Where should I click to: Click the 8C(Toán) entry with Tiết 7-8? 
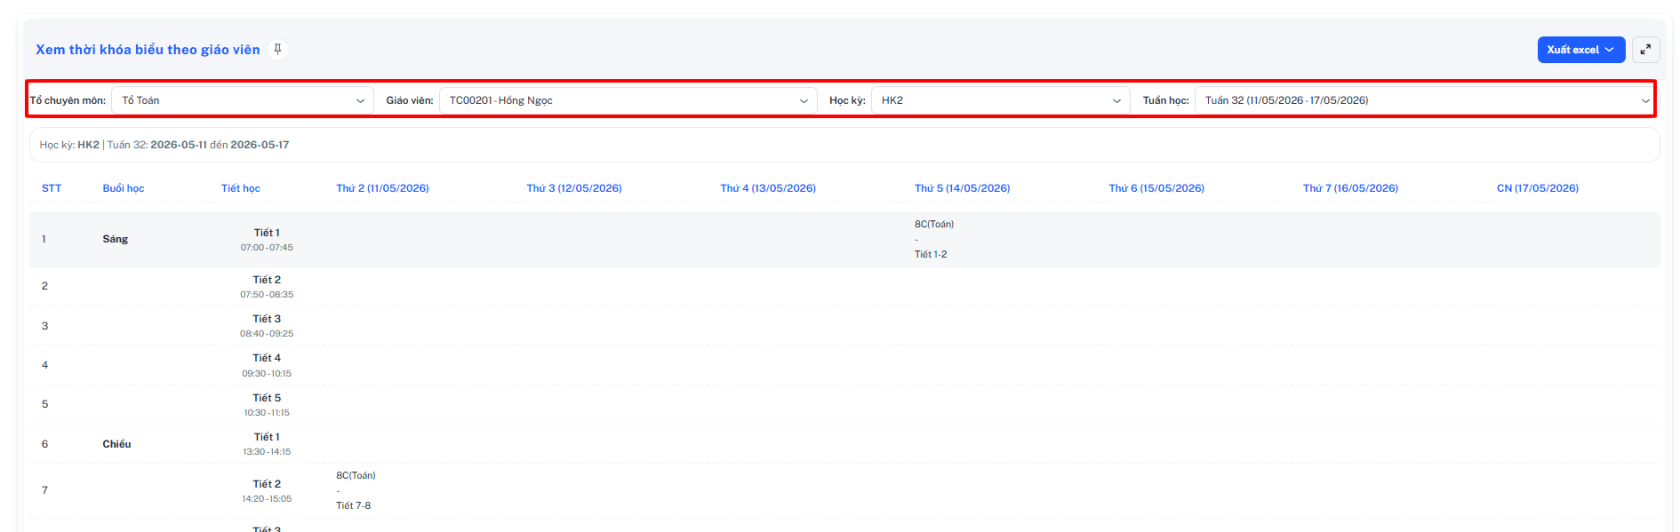point(356,490)
